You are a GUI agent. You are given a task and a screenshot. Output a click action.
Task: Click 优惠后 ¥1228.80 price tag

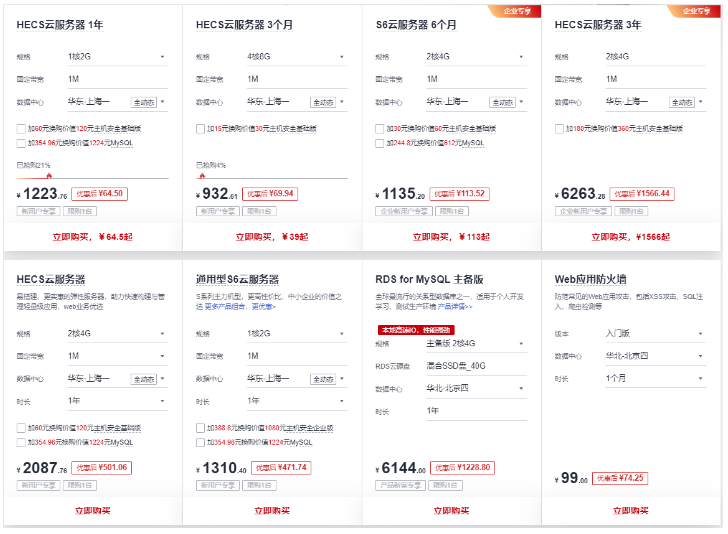click(x=462, y=468)
